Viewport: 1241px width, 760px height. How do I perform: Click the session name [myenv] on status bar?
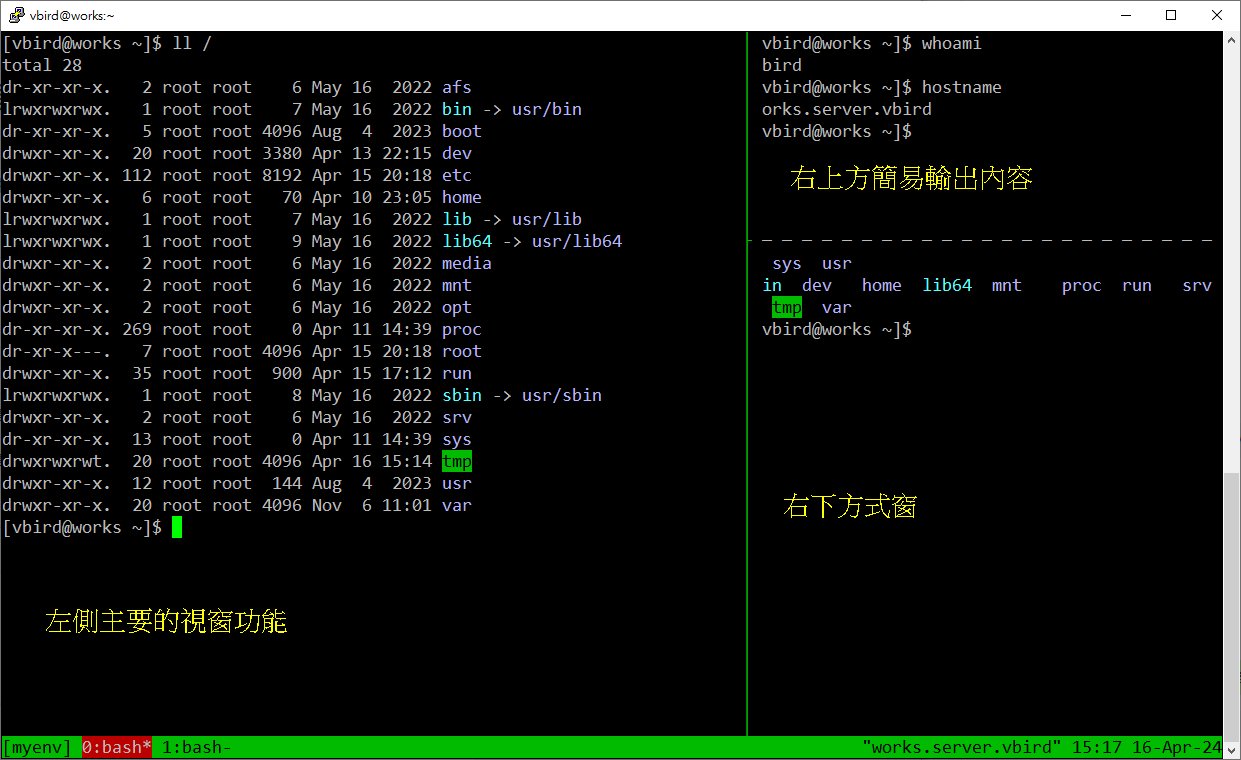(x=37, y=747)
